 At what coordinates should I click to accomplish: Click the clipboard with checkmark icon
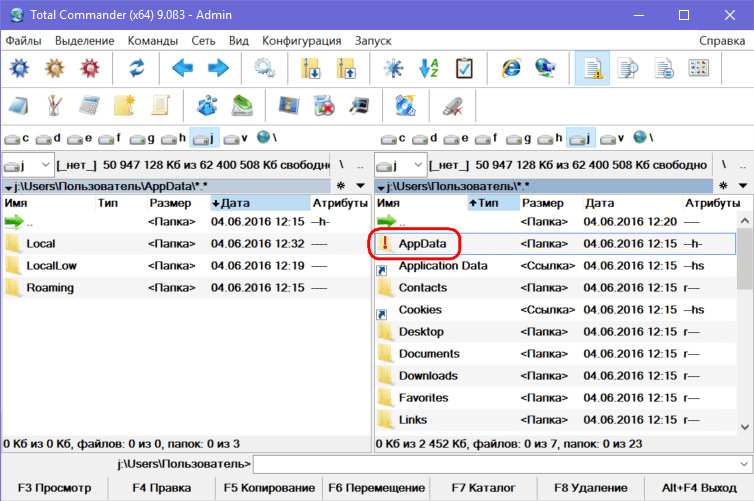click(464, 68)
